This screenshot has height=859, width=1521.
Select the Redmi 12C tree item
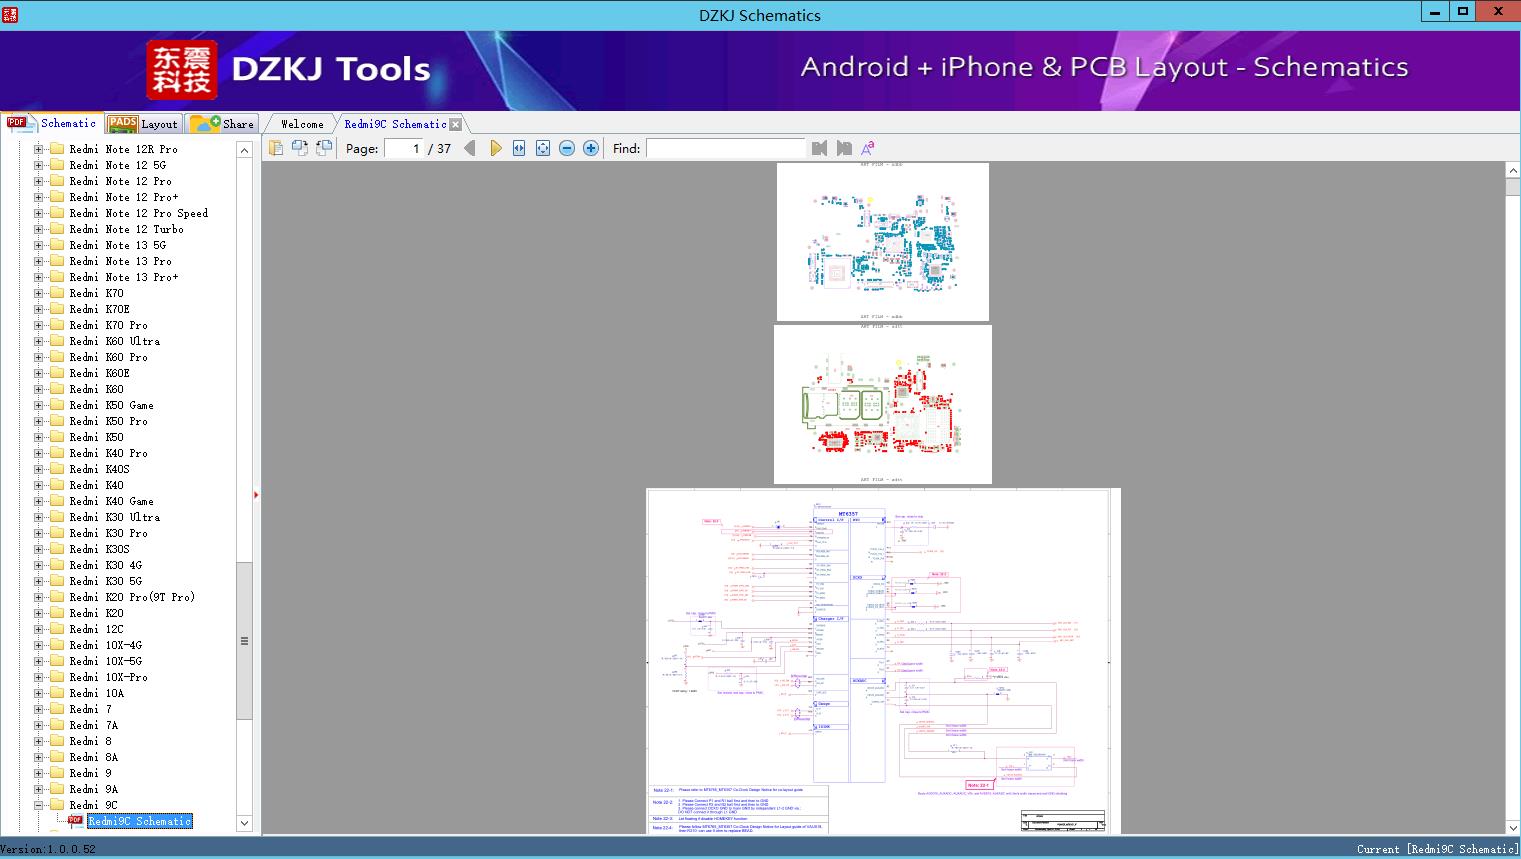pyautogui.click(x=96, y=629)
